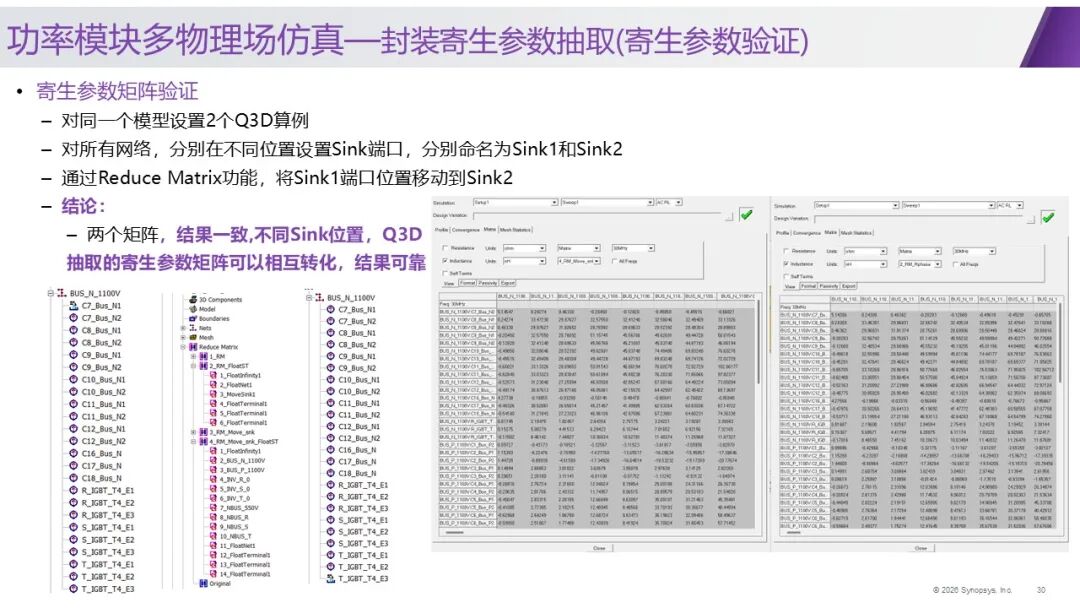Click the BUS_N_1100V net icon in left tree
This screenshot has width=1080, height=608.
click(62, 293)
